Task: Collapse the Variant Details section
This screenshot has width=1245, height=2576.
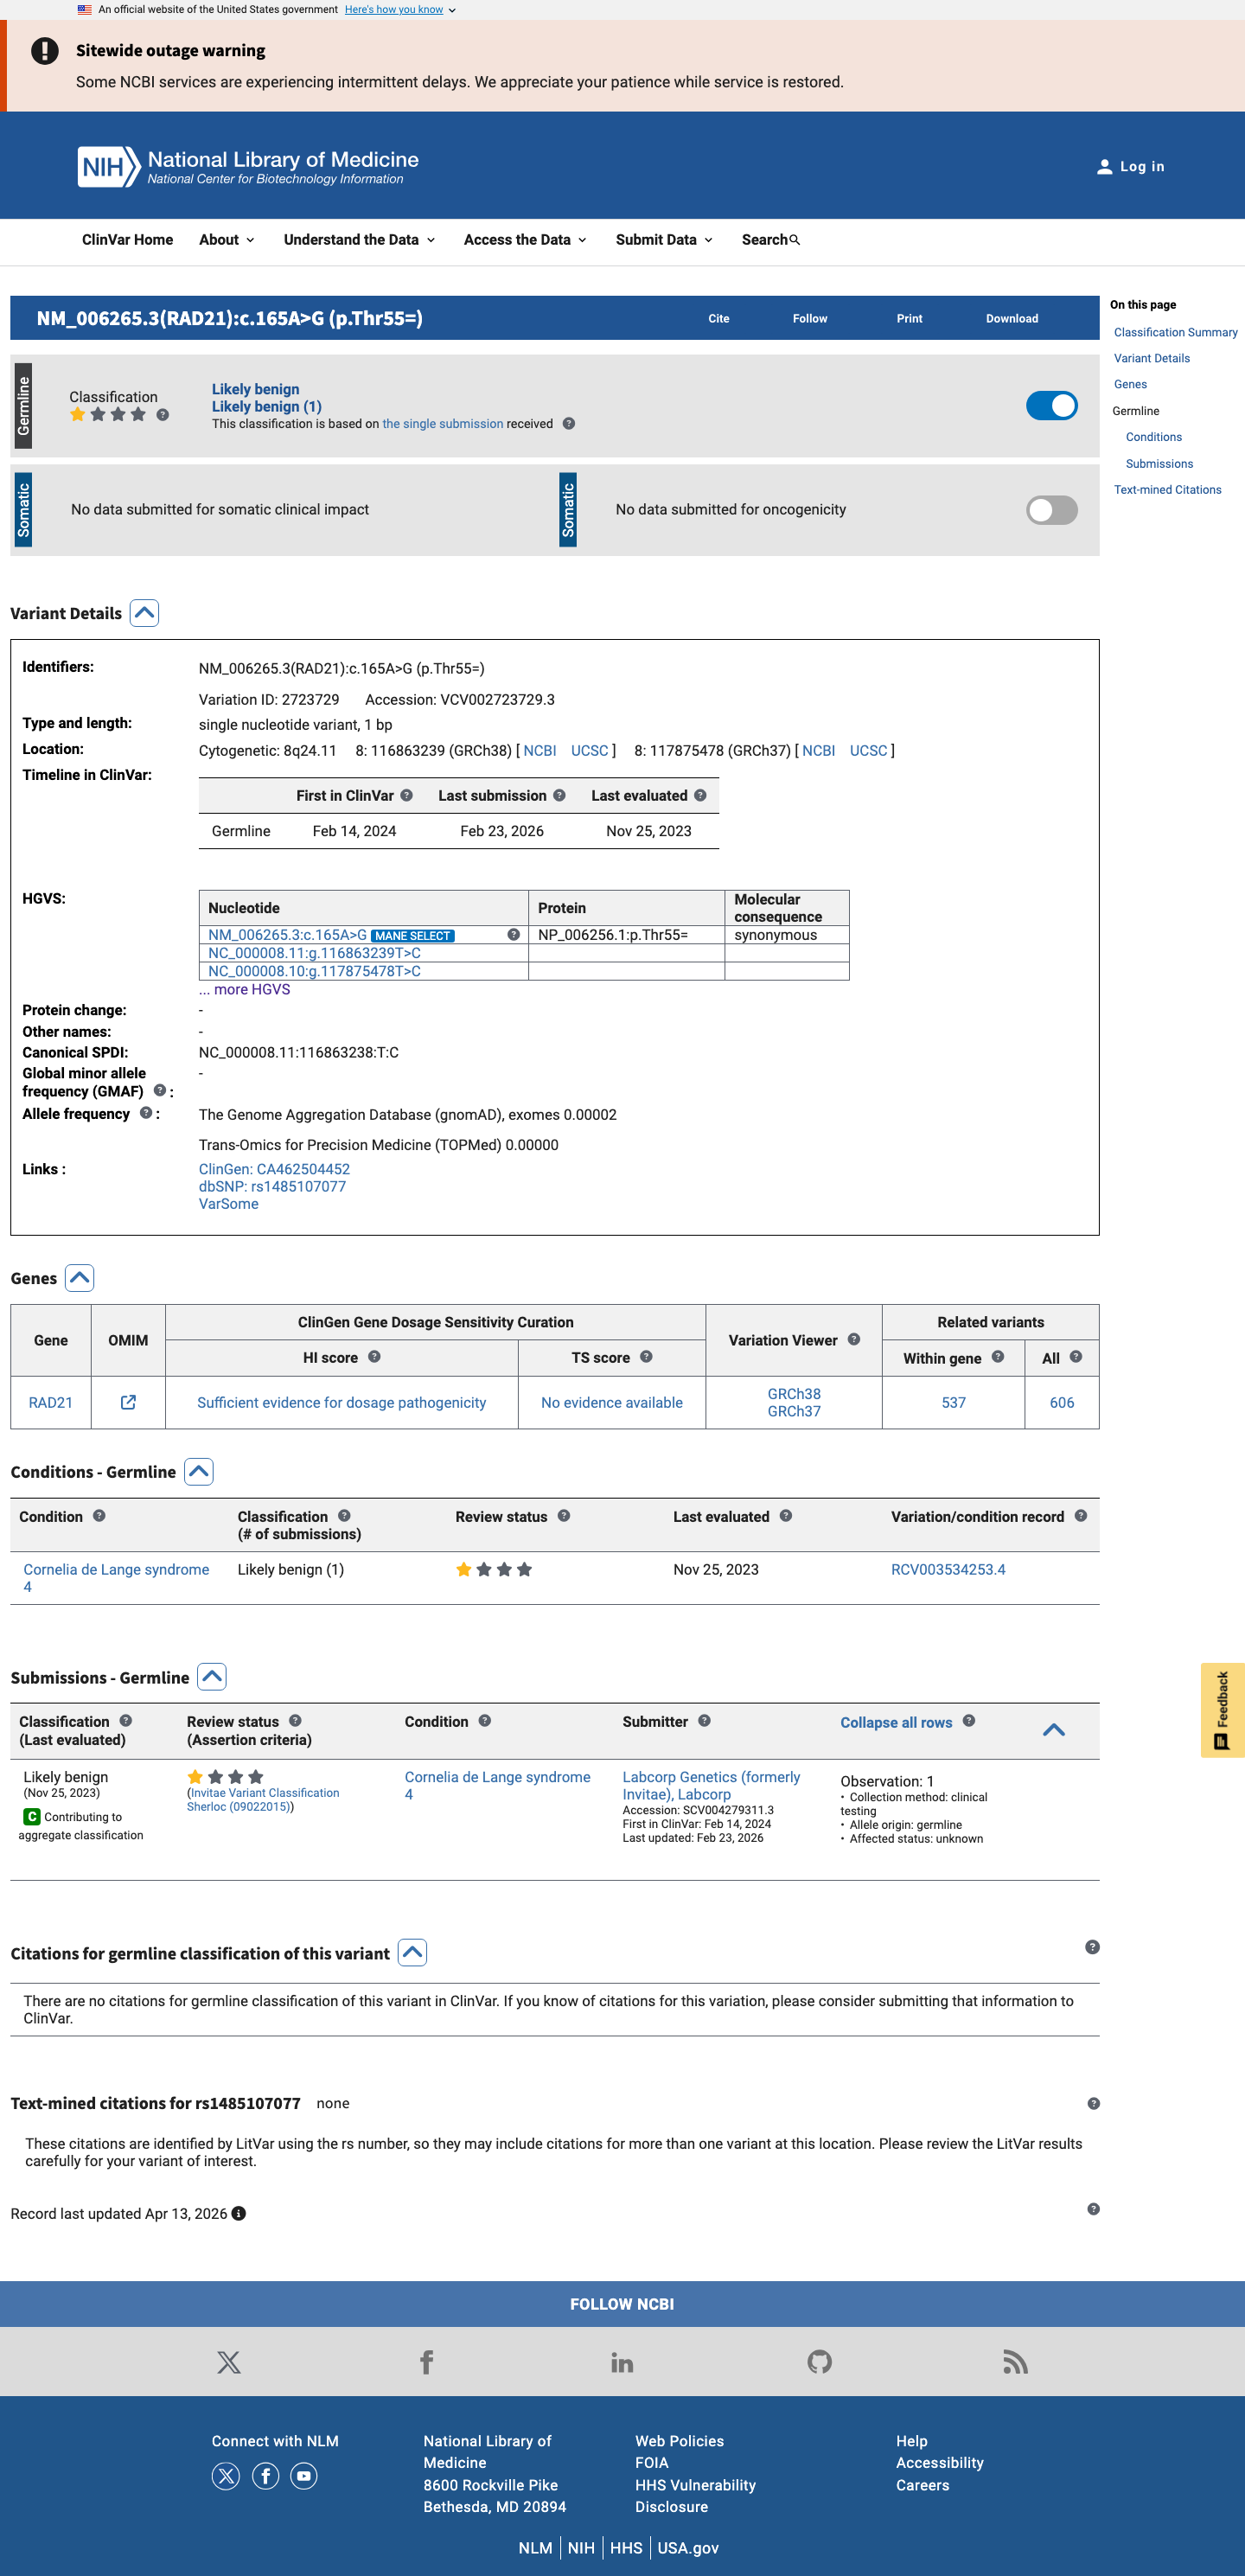Action: point(145,613)
